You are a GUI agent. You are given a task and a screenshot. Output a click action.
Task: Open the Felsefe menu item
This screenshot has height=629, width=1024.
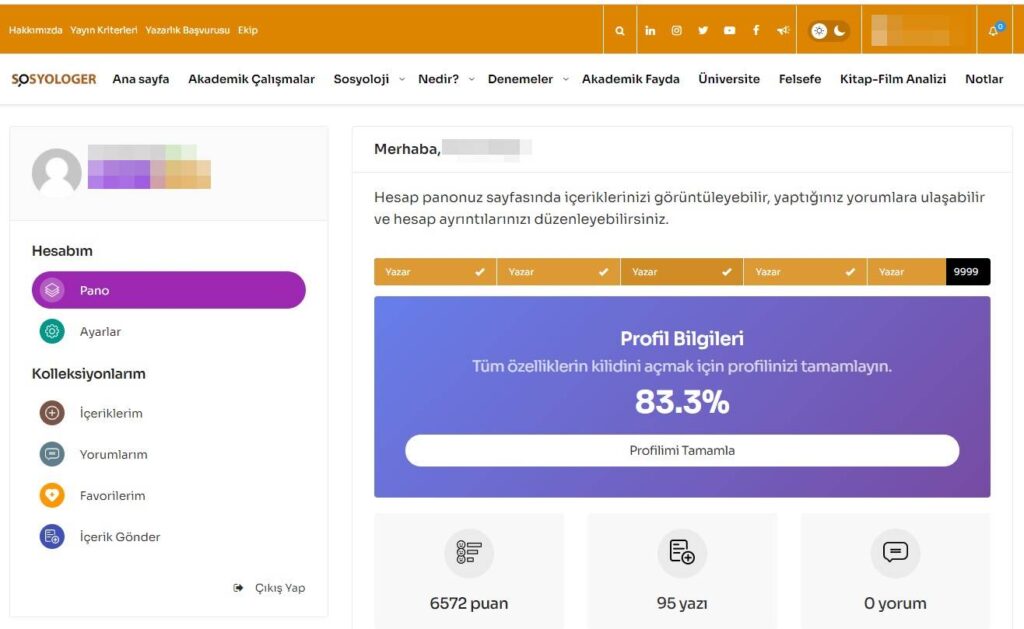(x=799, y=79)
